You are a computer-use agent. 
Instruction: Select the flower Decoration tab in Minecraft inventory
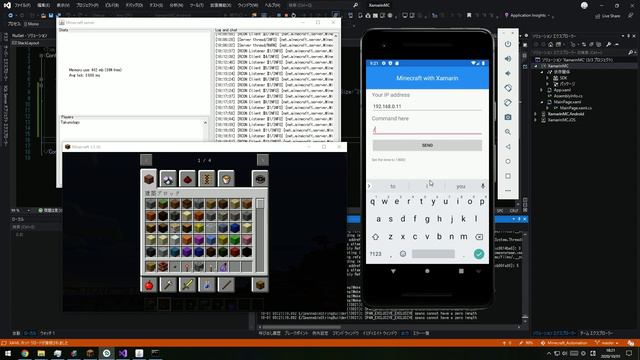tap(168, 179)
